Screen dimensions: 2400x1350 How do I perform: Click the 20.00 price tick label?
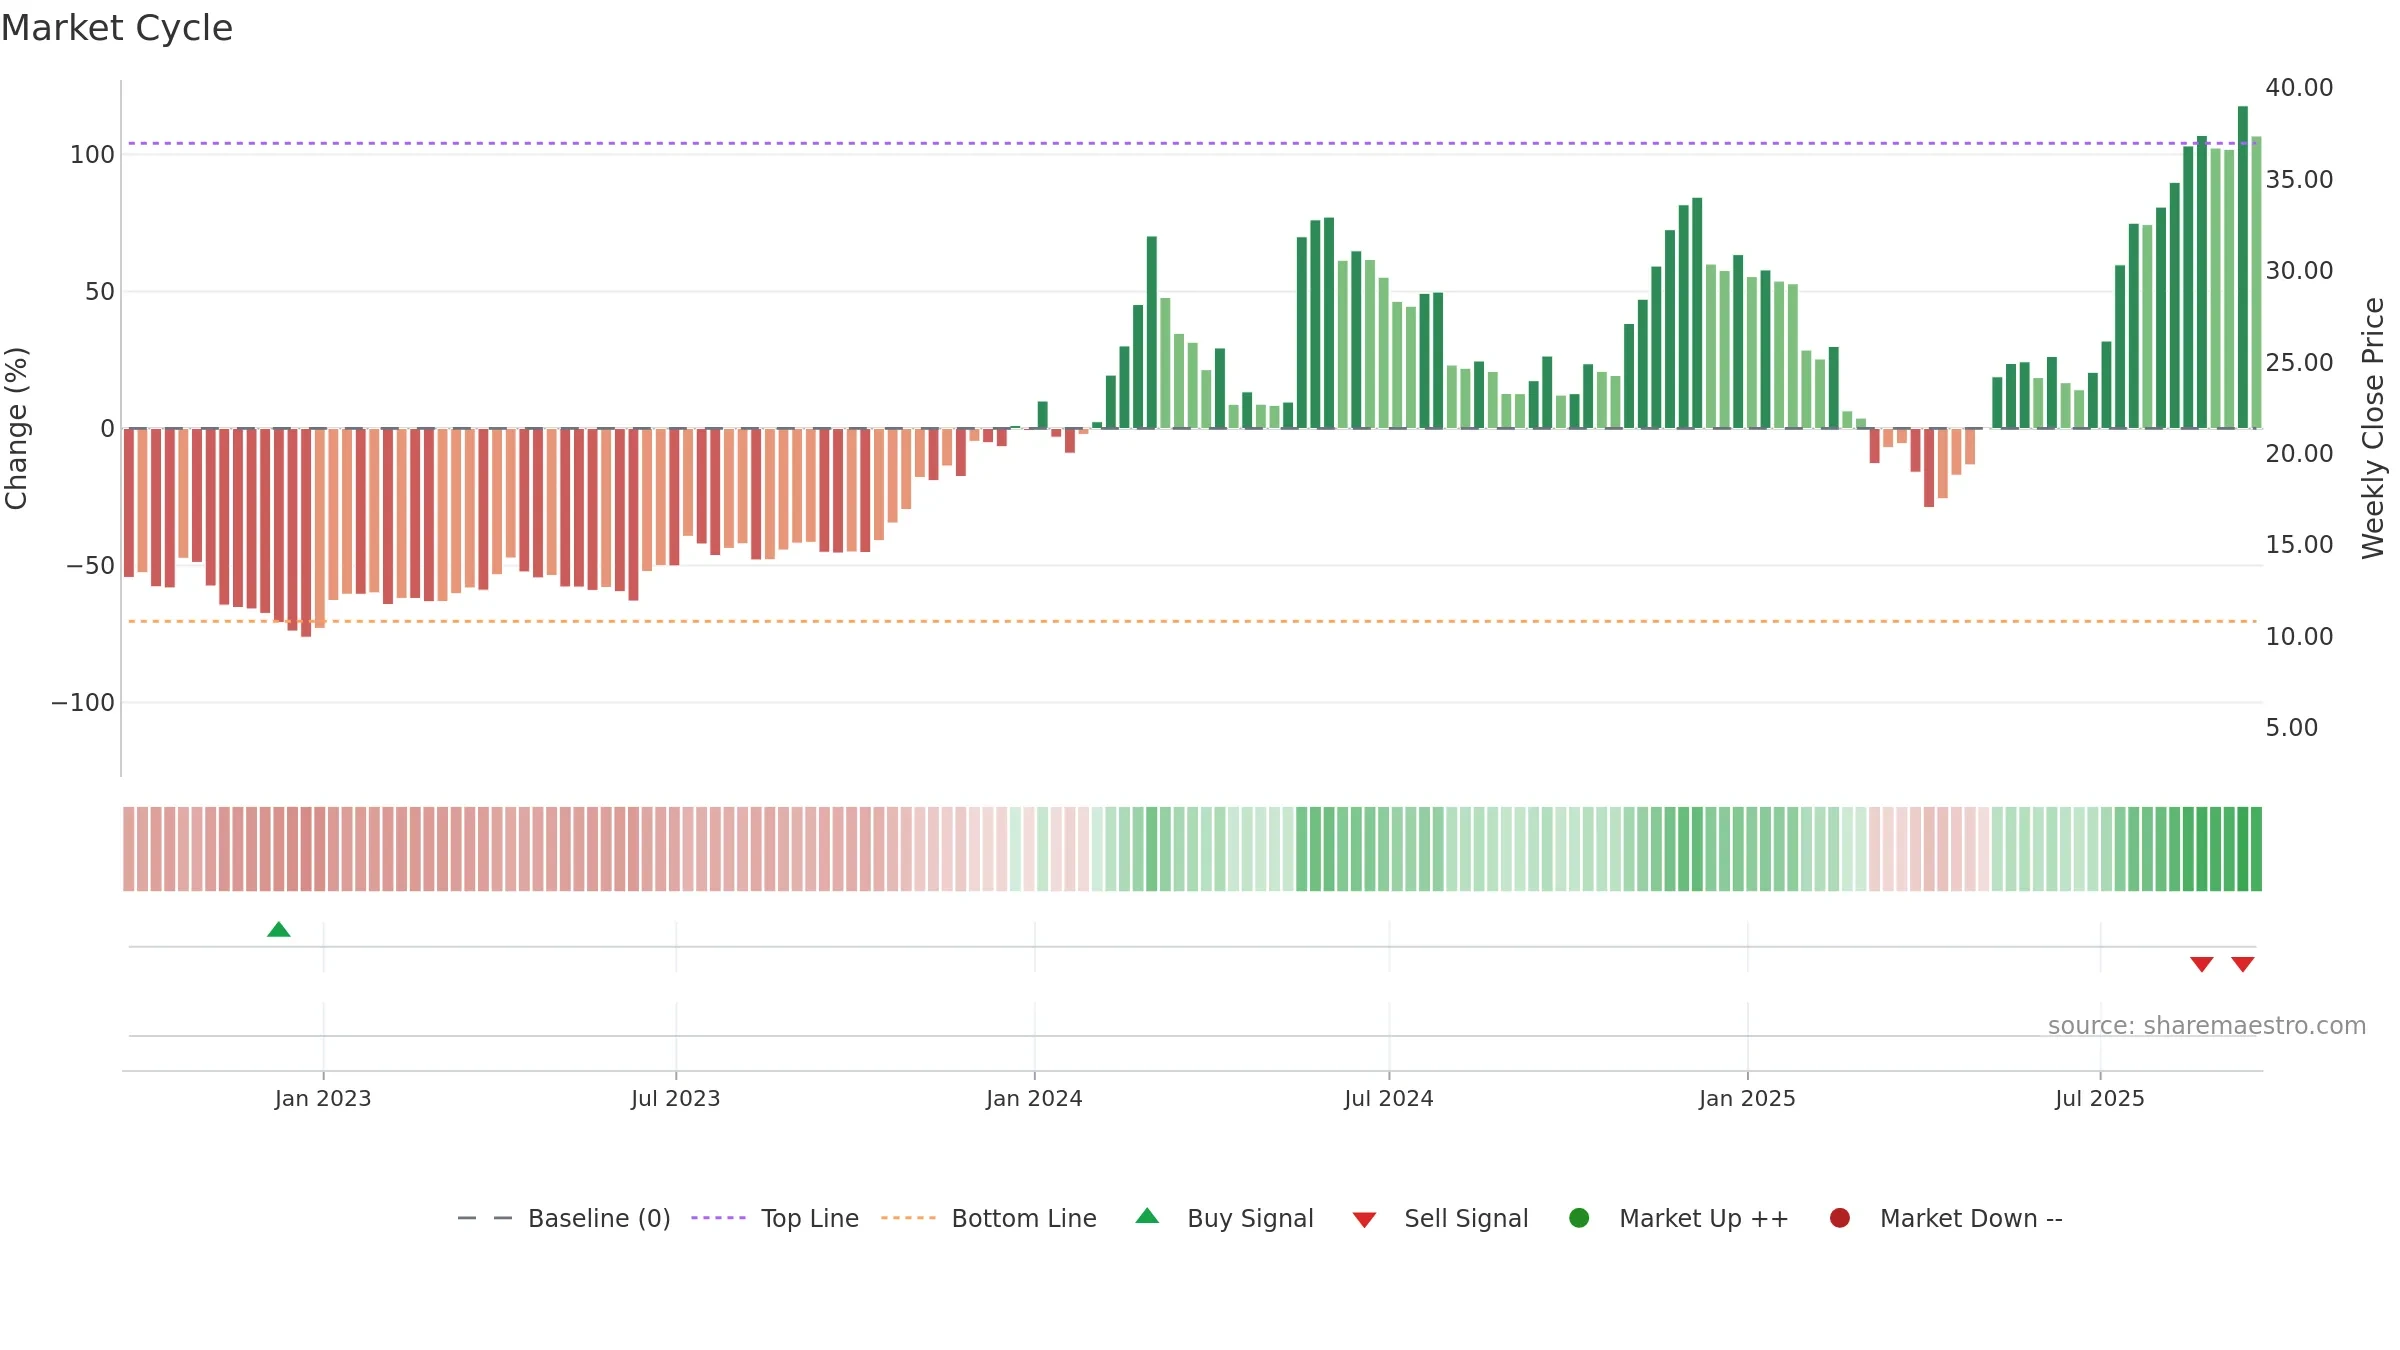click(2299, 454)
